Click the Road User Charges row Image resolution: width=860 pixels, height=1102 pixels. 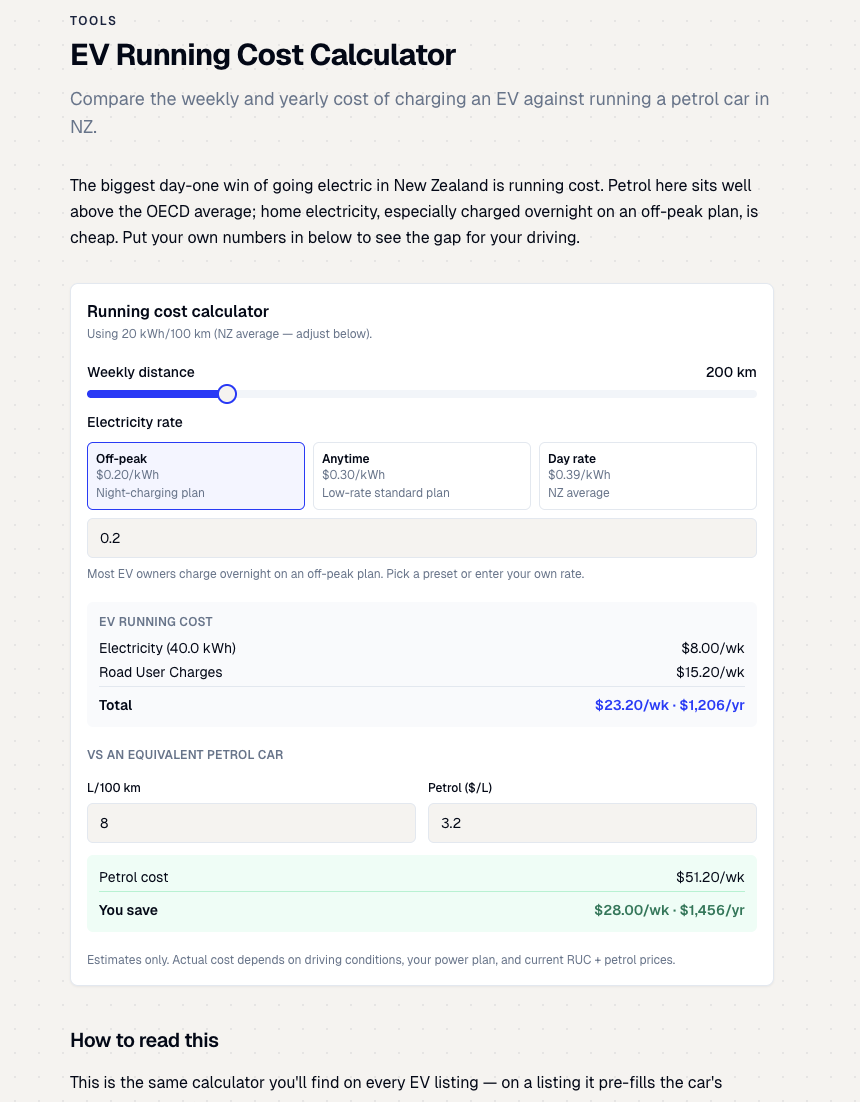coord(422,673)
